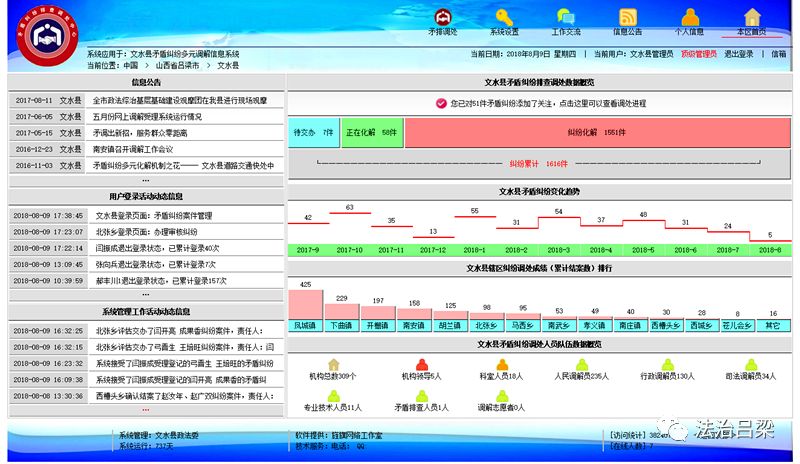Select 凤城镇 in the township ranking
Viewport: 800px width, 464px height.
(x=305, y=325)
